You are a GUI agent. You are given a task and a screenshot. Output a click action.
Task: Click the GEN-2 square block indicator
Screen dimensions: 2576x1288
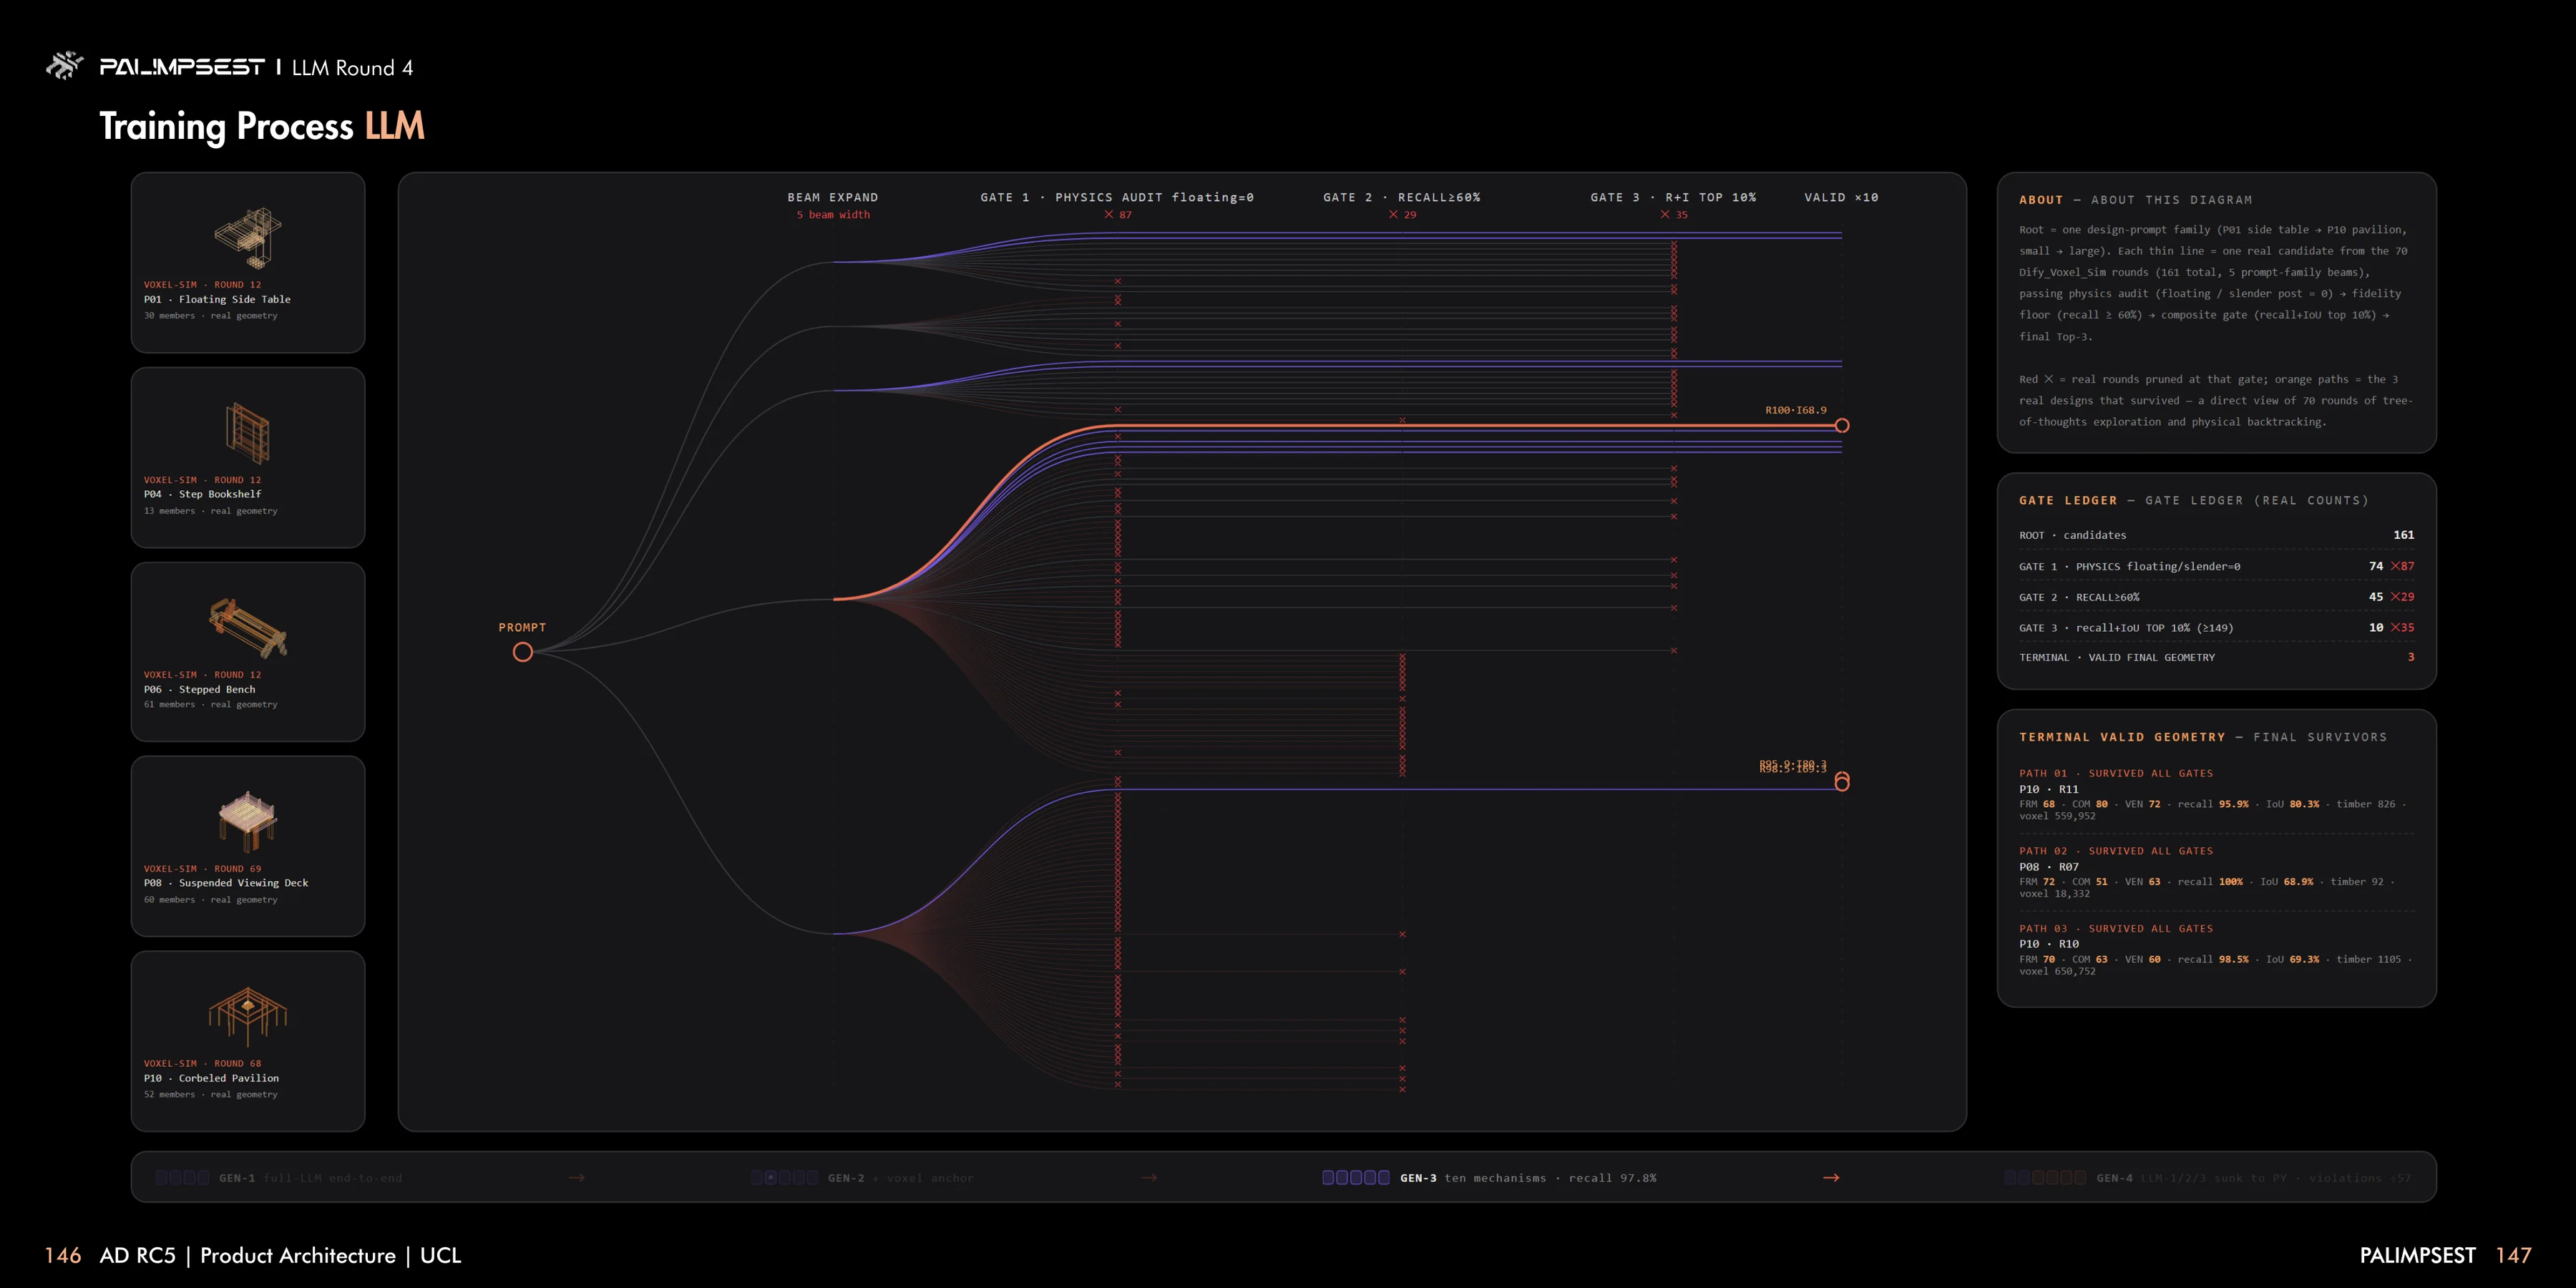[785, 1178]
